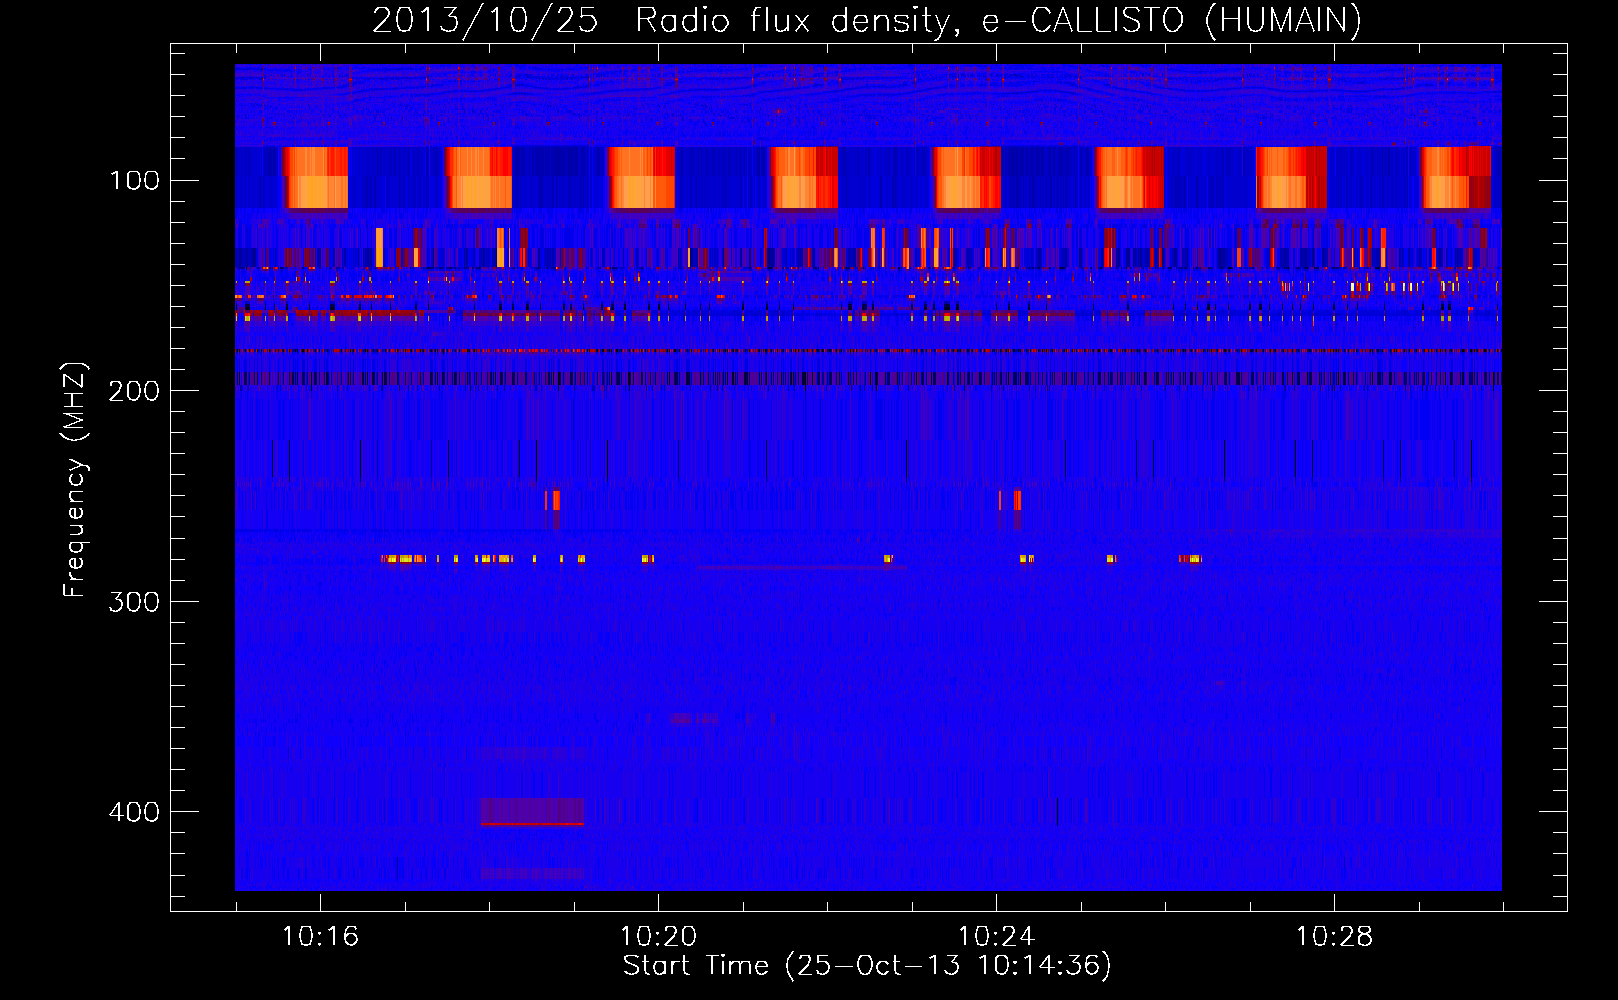Click the 10:20 time tick label
The image size is (1618, 1000).
tap(658, 937)
